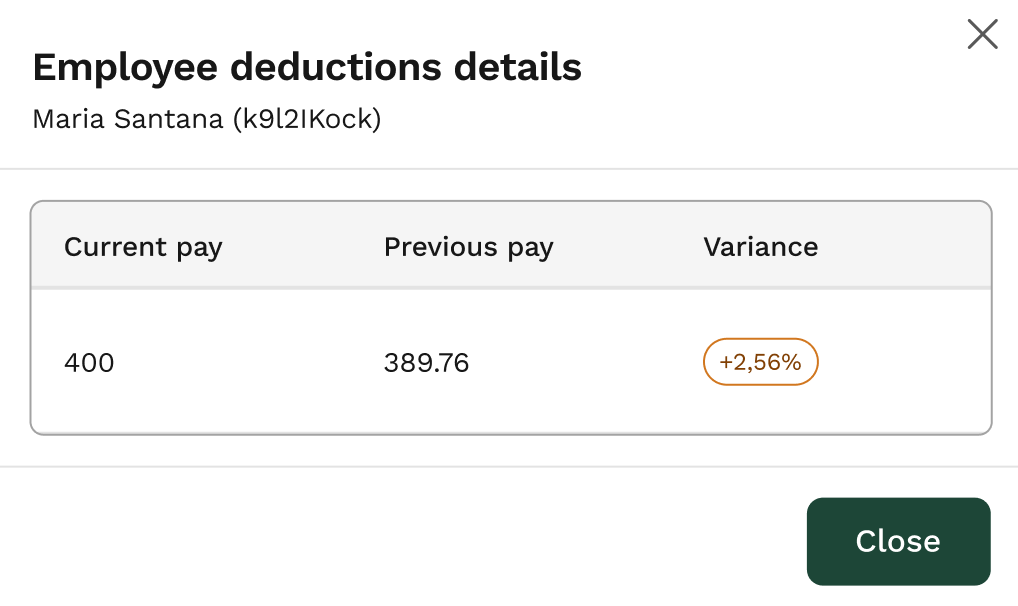Image resolution: width=1018 pixels, height=606 pixels.
Task: Click the +2,56% variance badge
Action: point(760,362)
